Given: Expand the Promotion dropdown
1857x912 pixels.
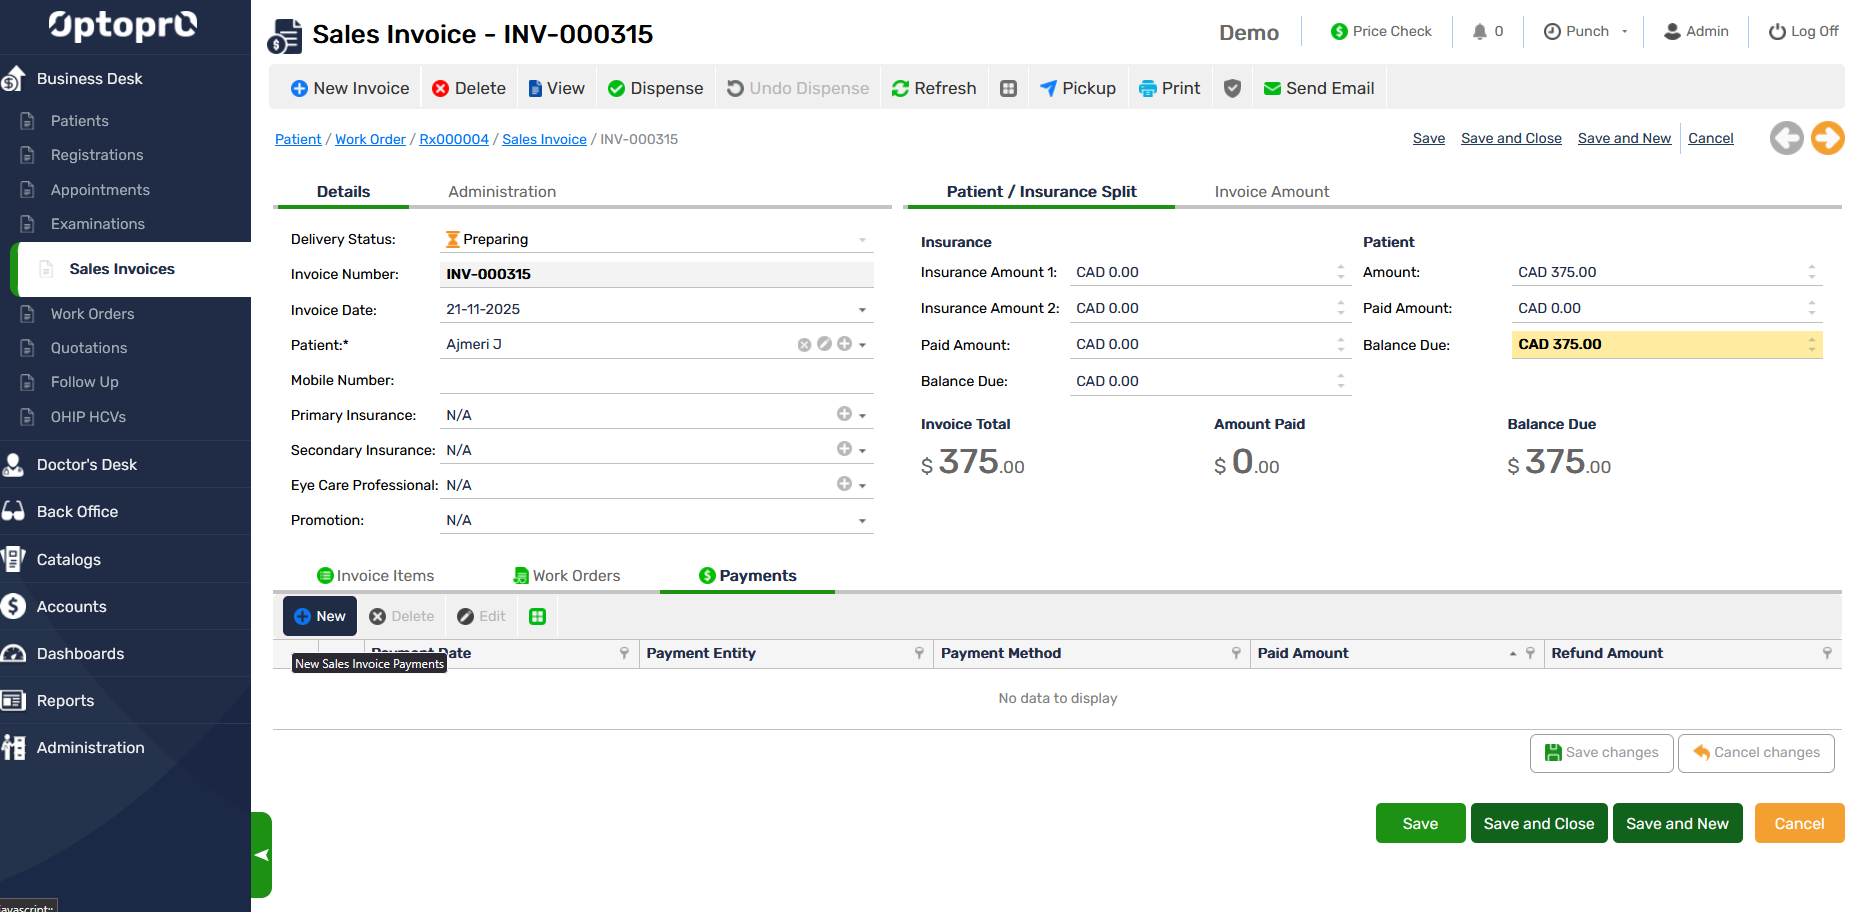Looking at the screenshot, I should coord(862,521).
